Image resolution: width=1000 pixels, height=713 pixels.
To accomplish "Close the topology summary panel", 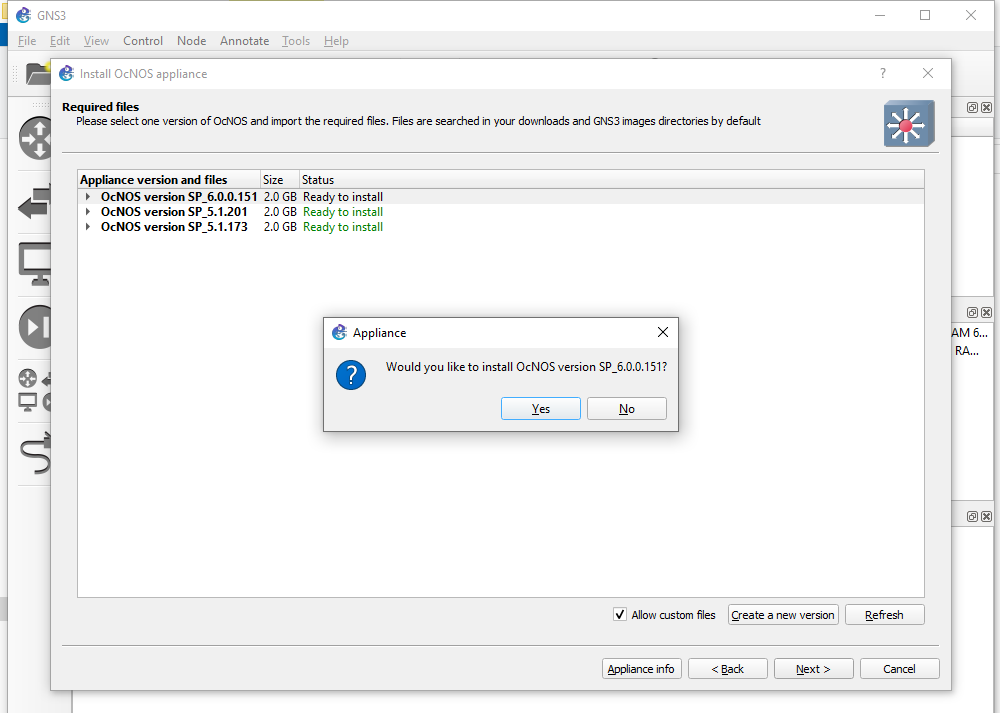I will point(986,107).
